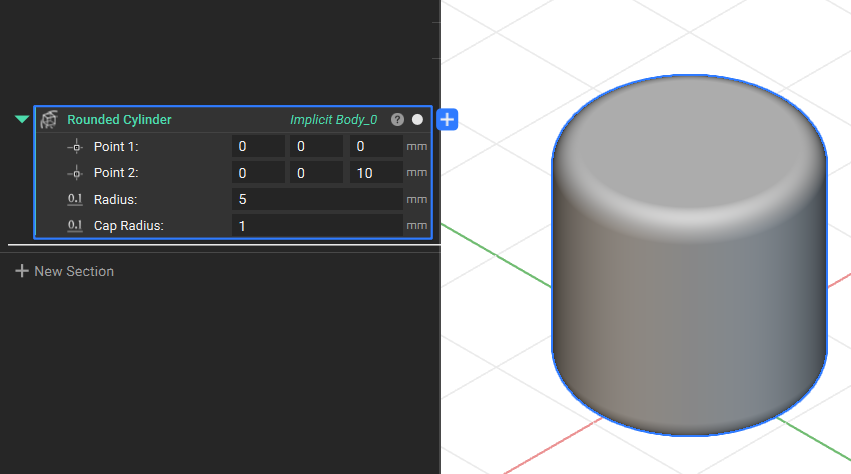Click the Rounded Cylinder block title
The height and width of the screenshot is (474, 851).
coord(119,119)
